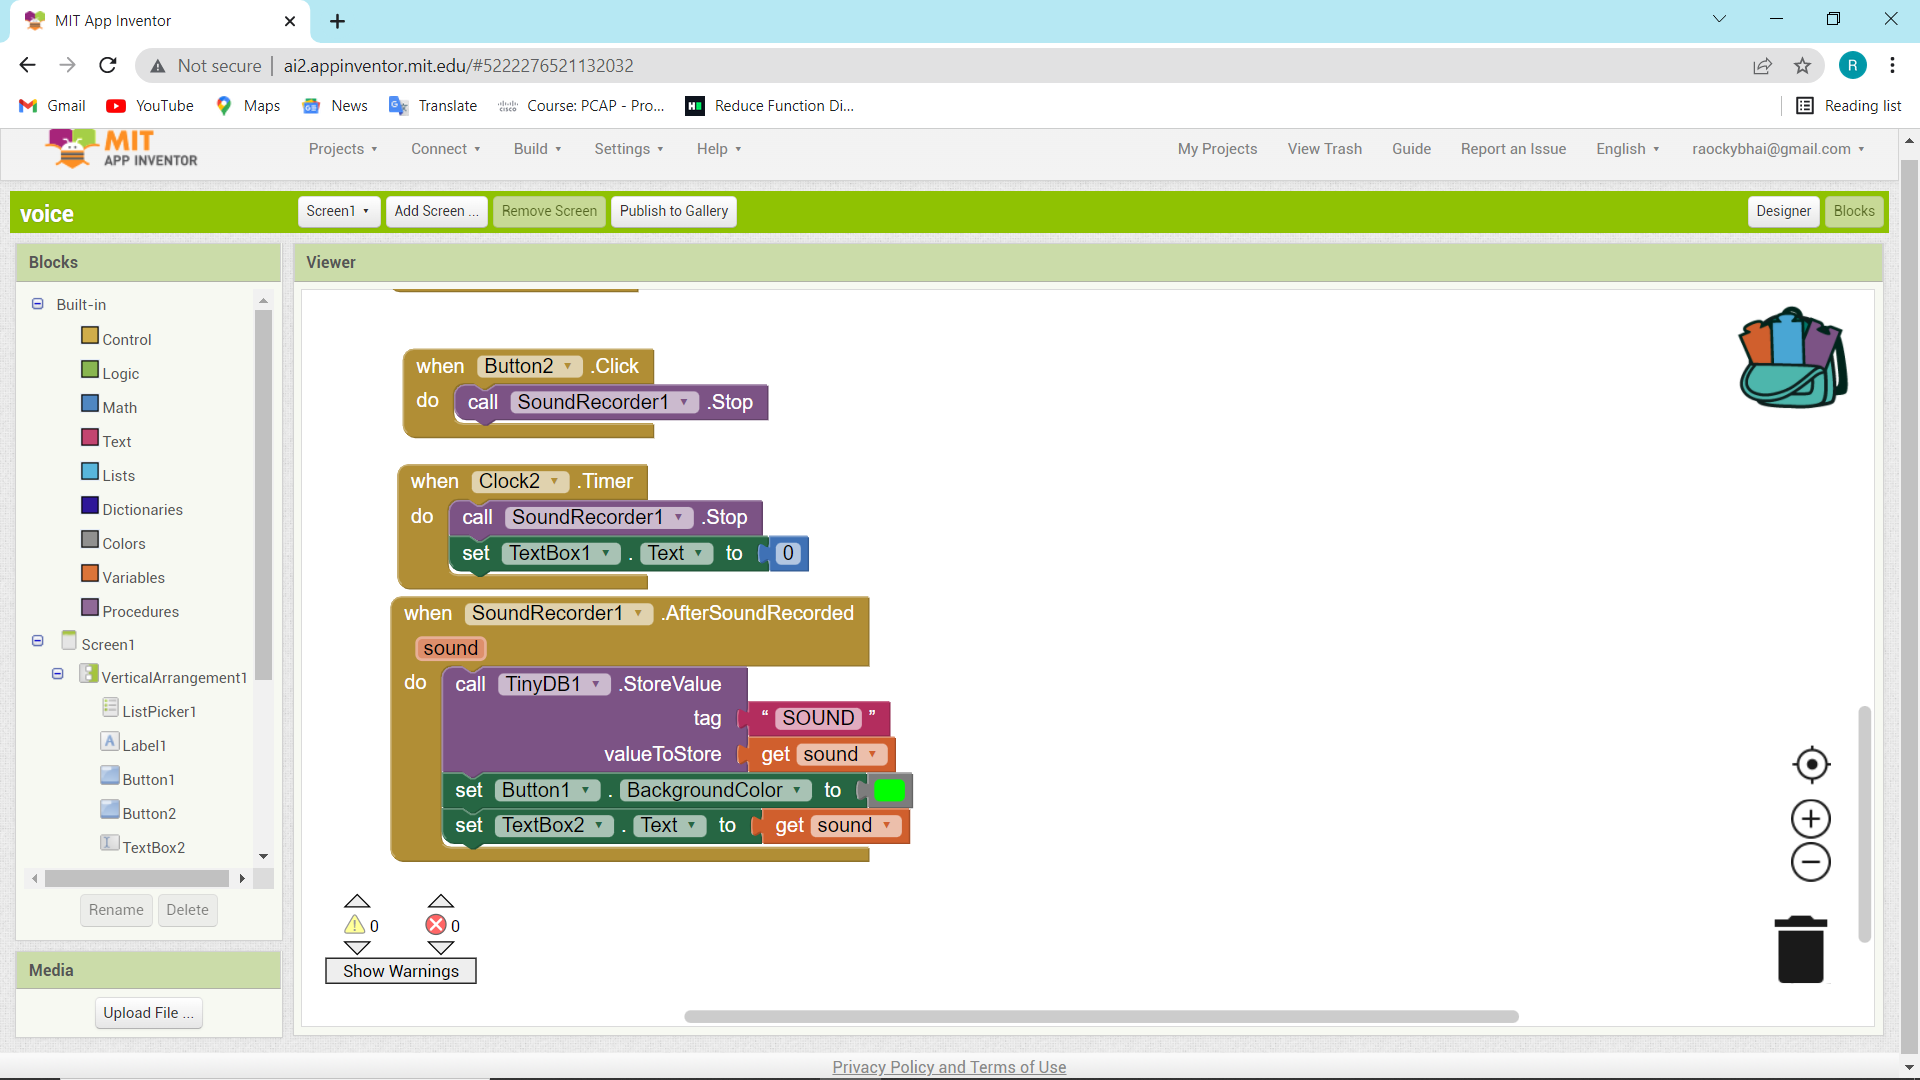Click the Show Warnings button

click(401, 971)
